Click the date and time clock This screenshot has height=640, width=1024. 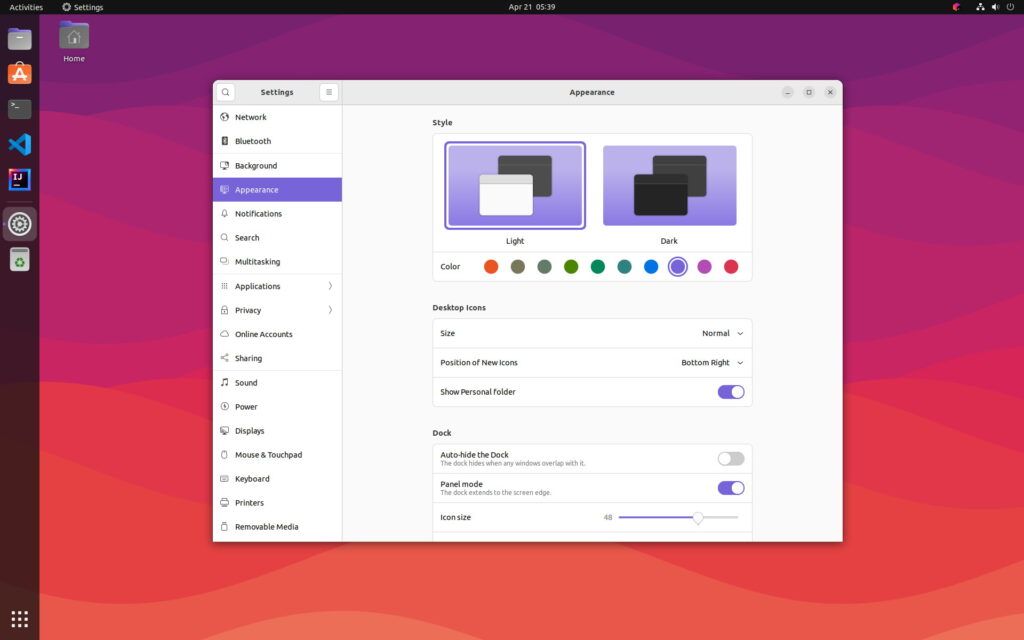click(x=531, y=7)
